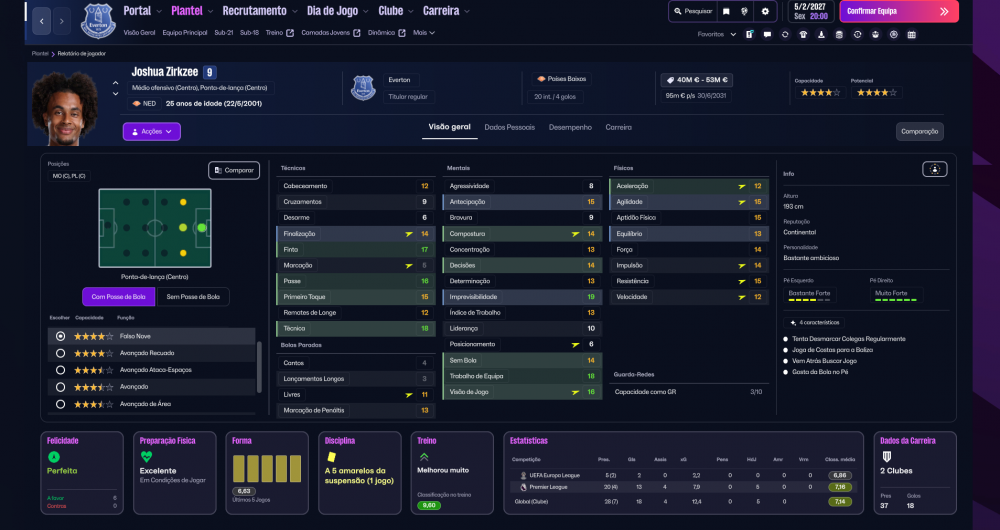This screenshot has width=1000, height=530.
Task: Click the round target shortcut icon
Action: 893,34
